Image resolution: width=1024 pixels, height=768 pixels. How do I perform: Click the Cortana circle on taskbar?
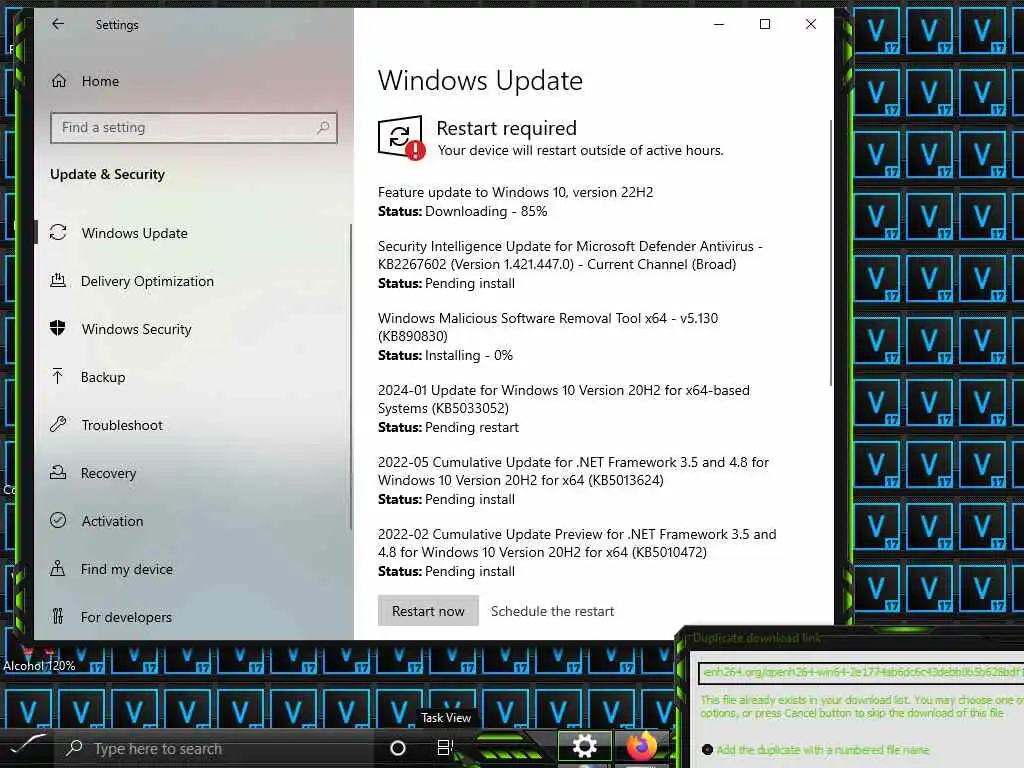[x=397, y=748]
